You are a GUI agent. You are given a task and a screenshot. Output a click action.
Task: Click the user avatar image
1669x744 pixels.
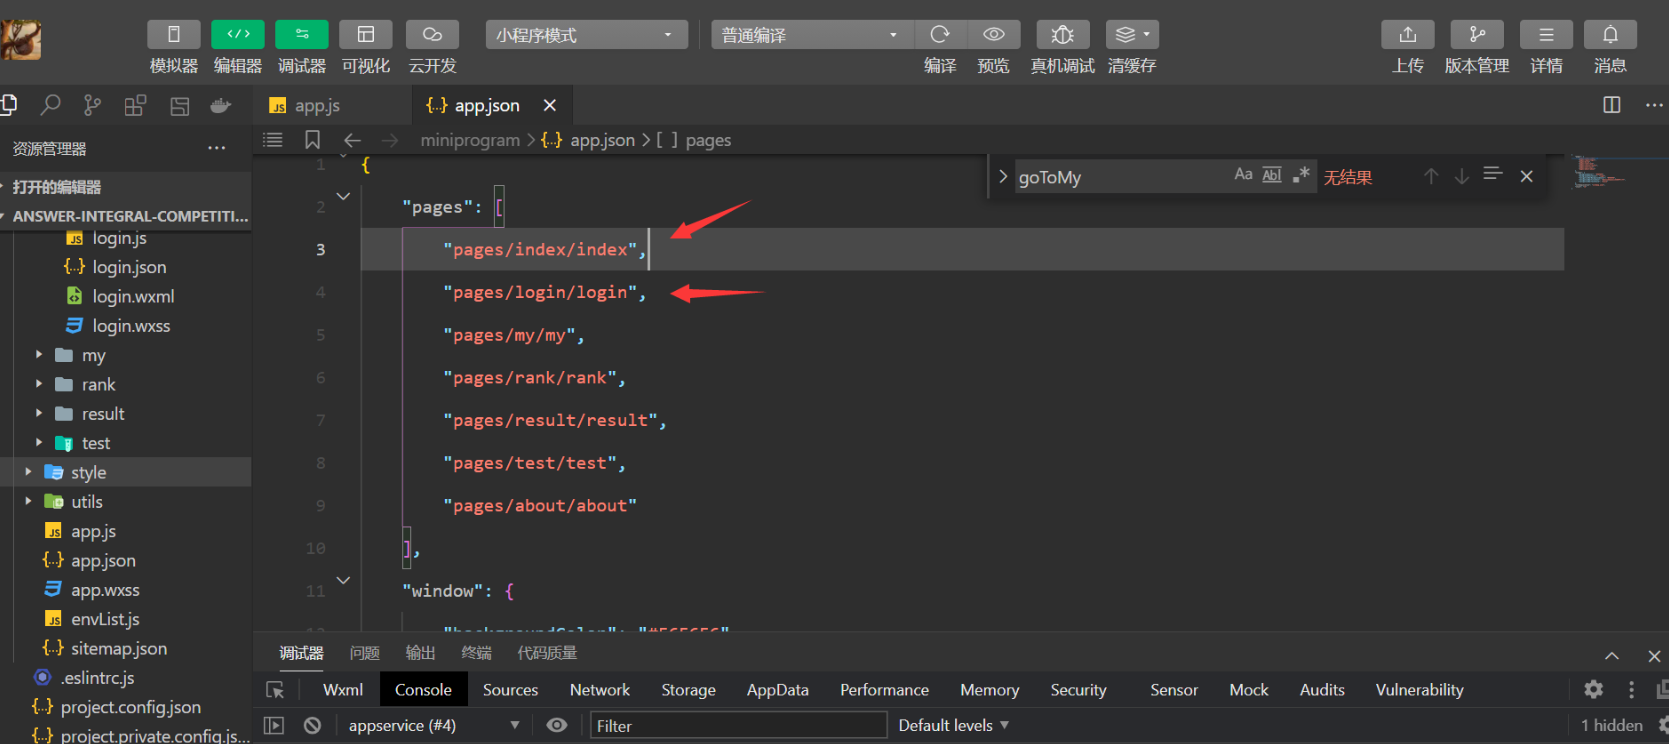pyautogui.click(x=20, y=39)
